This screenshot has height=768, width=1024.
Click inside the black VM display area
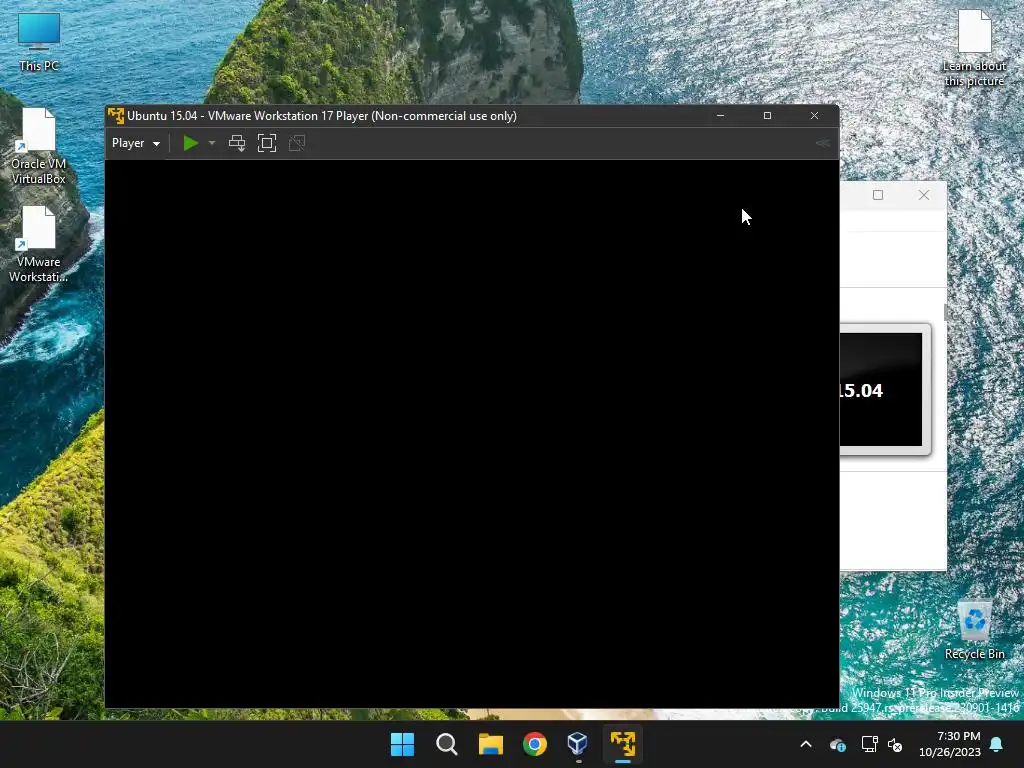(x=472, y=434)
